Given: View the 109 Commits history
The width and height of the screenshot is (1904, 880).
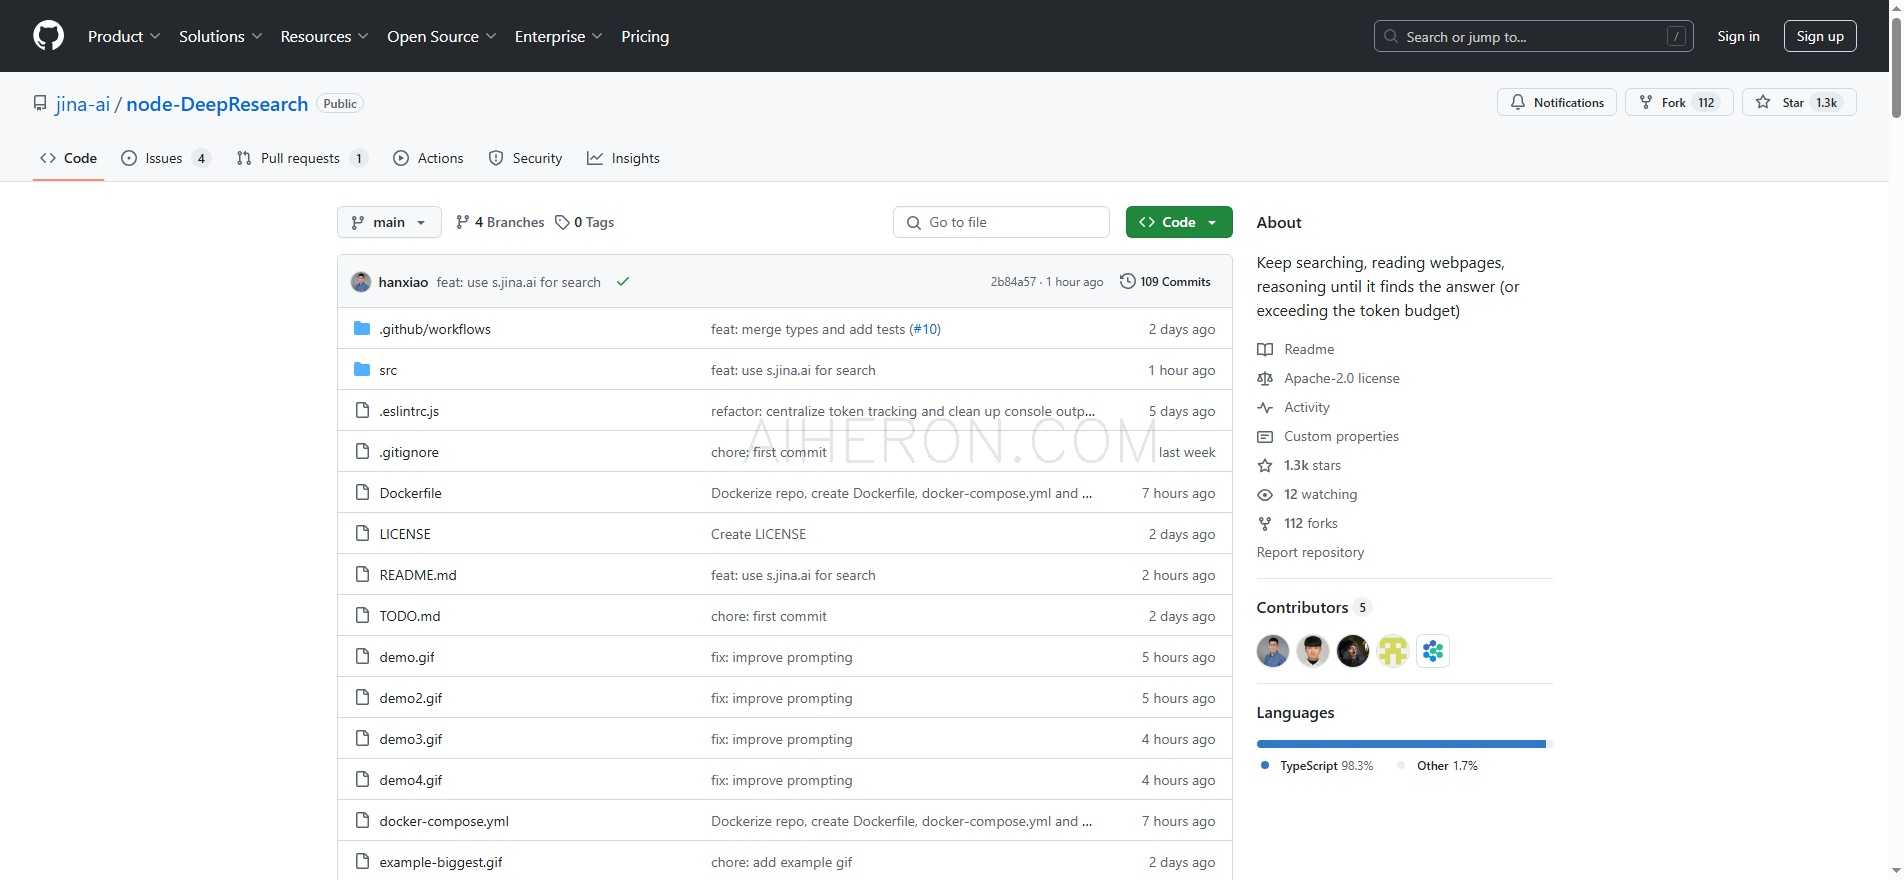Looking at the screenshot, I should [1165, 282].
